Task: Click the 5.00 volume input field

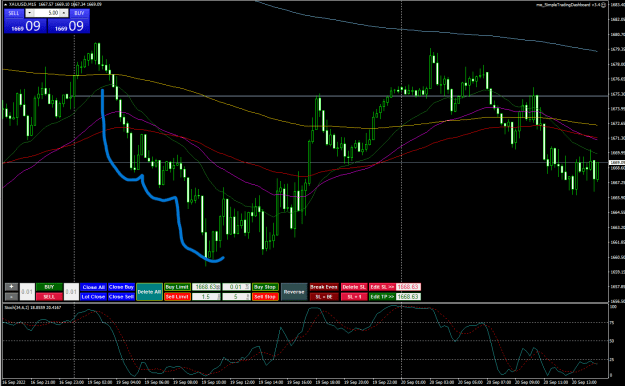Action: pos(47,13)
